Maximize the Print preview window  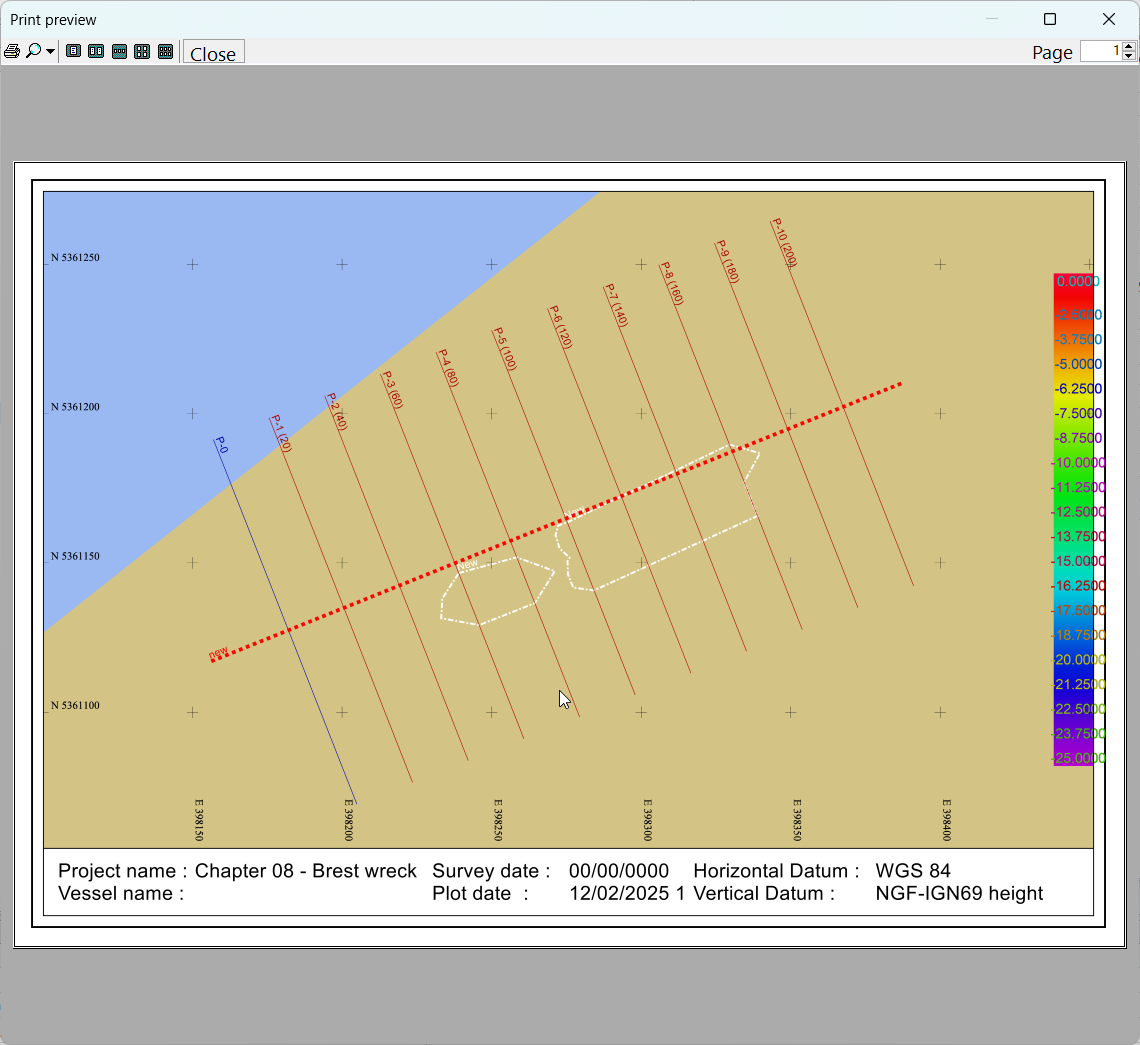tap(1050, 19)
